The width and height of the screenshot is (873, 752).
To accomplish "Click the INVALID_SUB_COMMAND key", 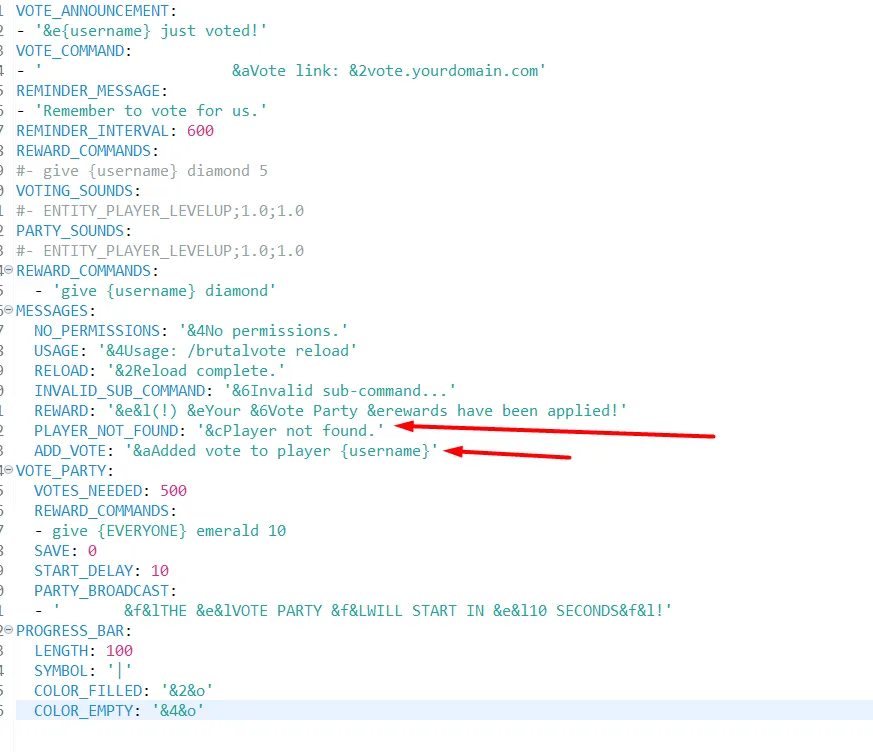I will tap(119, 391).
